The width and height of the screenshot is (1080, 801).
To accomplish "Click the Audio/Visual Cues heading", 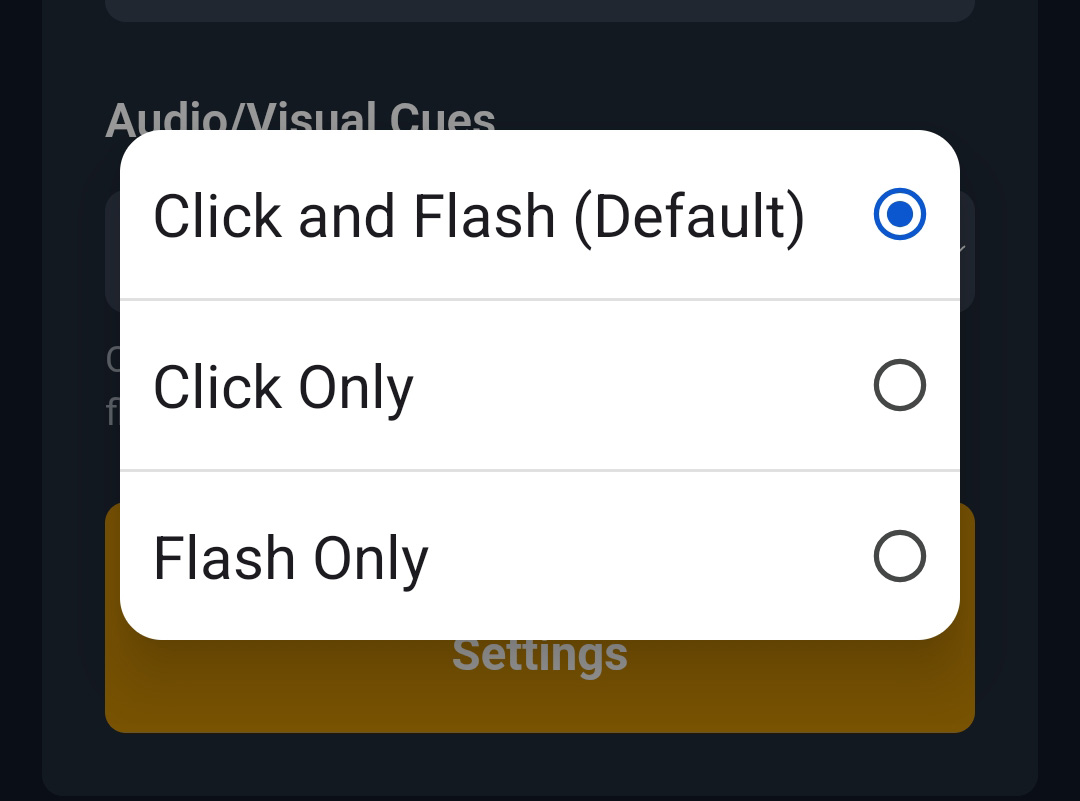I will click(301, 119).
